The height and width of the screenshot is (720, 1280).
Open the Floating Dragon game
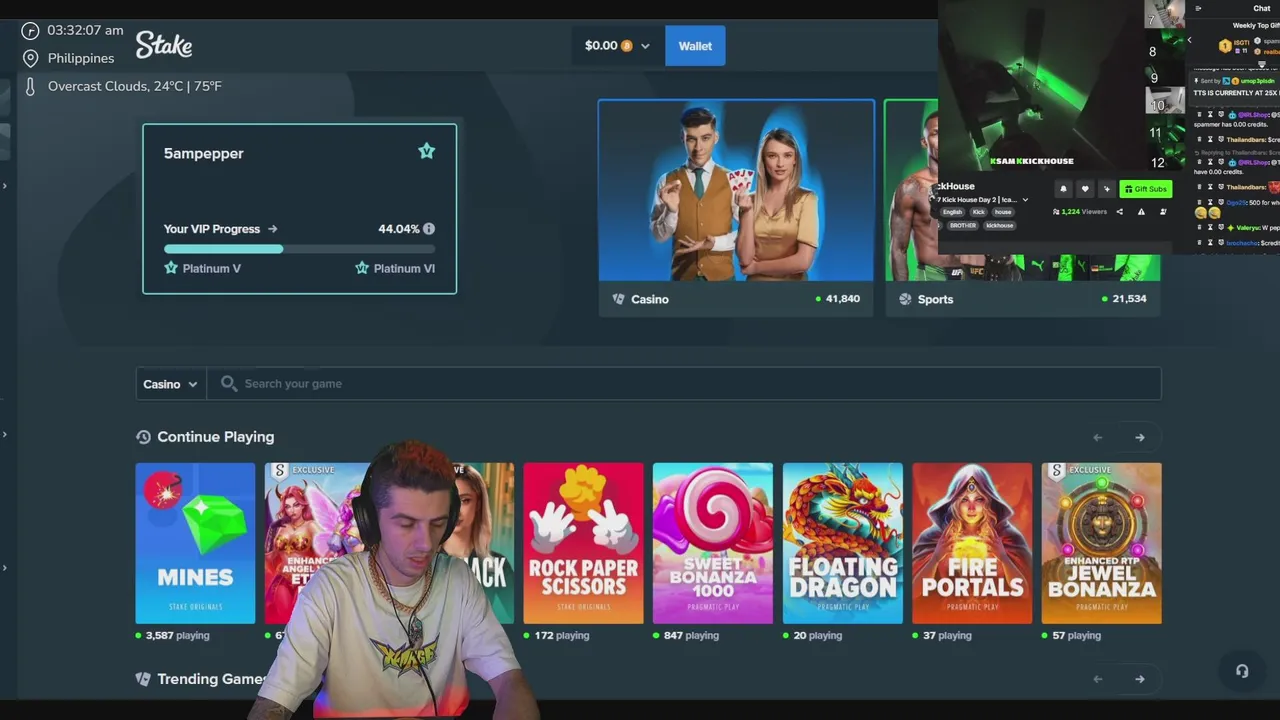pyautogui.click(x=843, y=543)
